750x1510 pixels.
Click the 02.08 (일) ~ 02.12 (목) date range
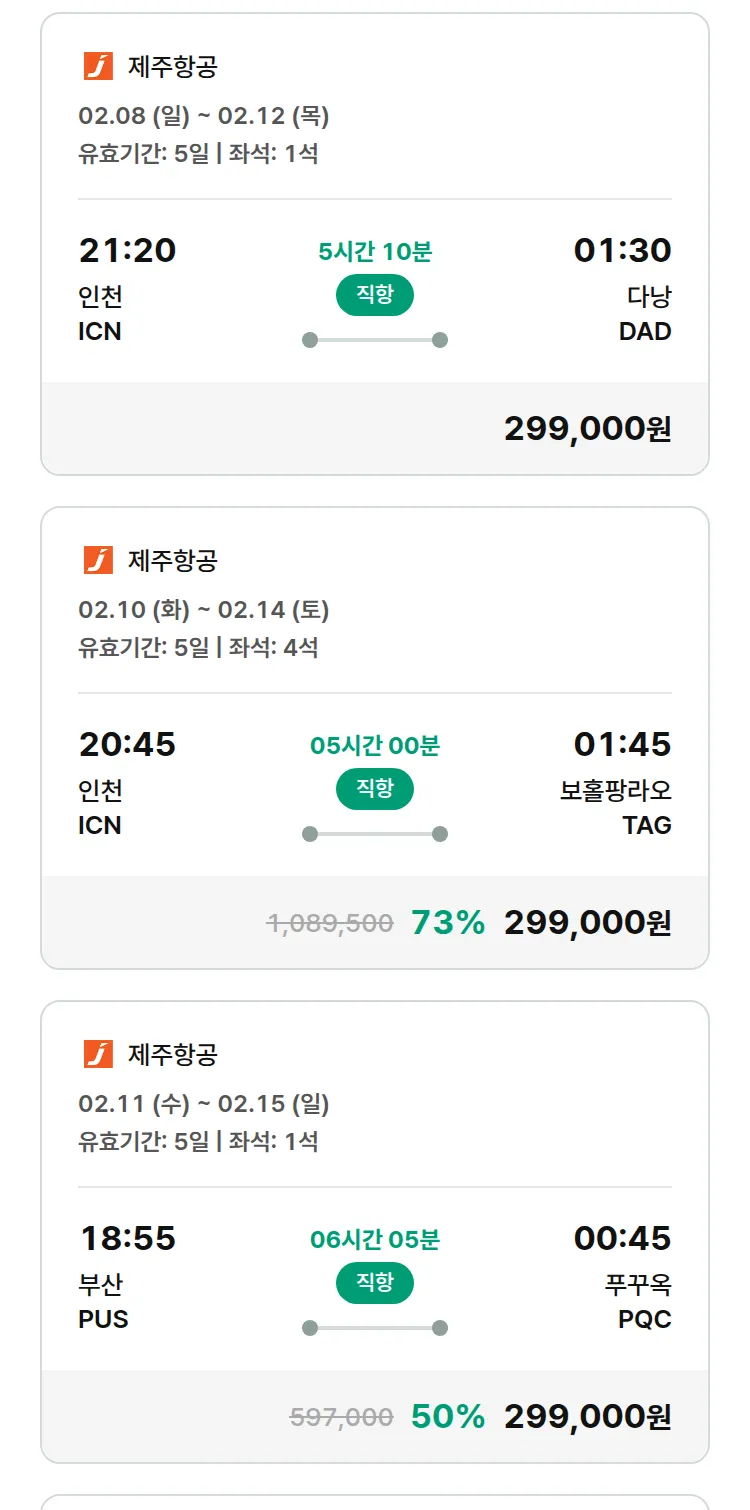click(204, 117)
